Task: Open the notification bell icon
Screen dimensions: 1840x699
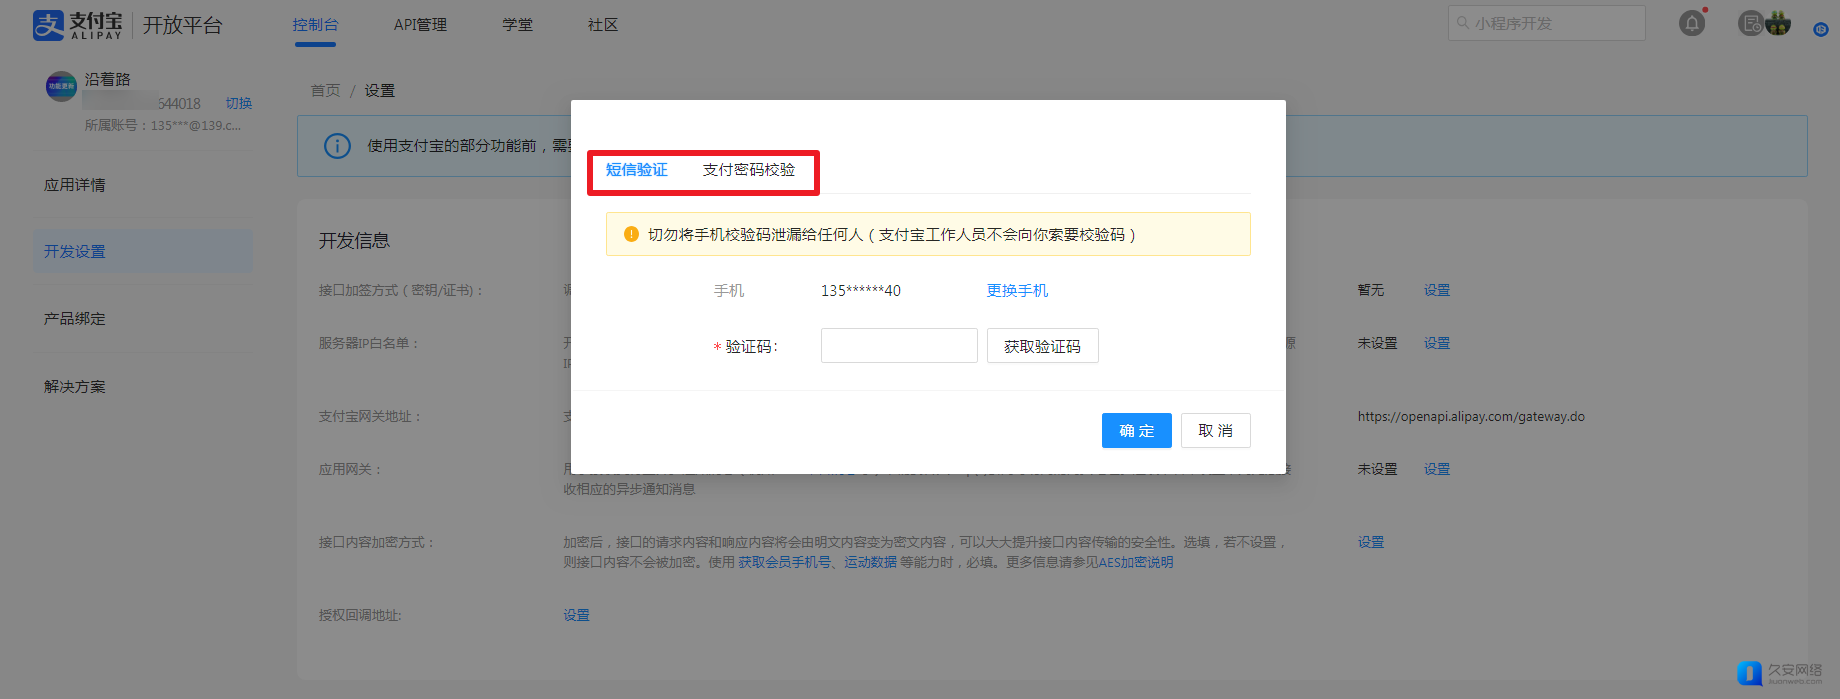Action: click(1691, 23)
